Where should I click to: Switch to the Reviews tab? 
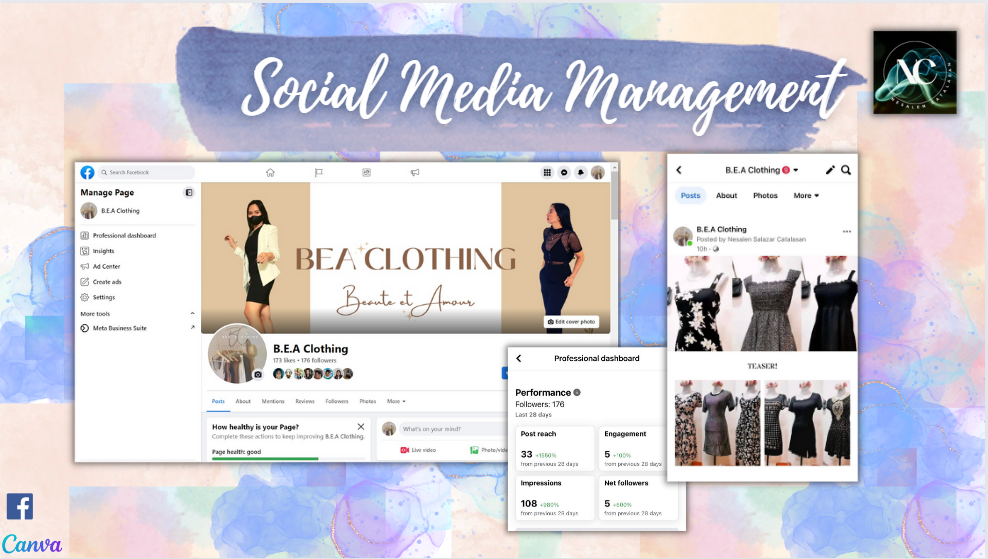(x=305, y=401)
